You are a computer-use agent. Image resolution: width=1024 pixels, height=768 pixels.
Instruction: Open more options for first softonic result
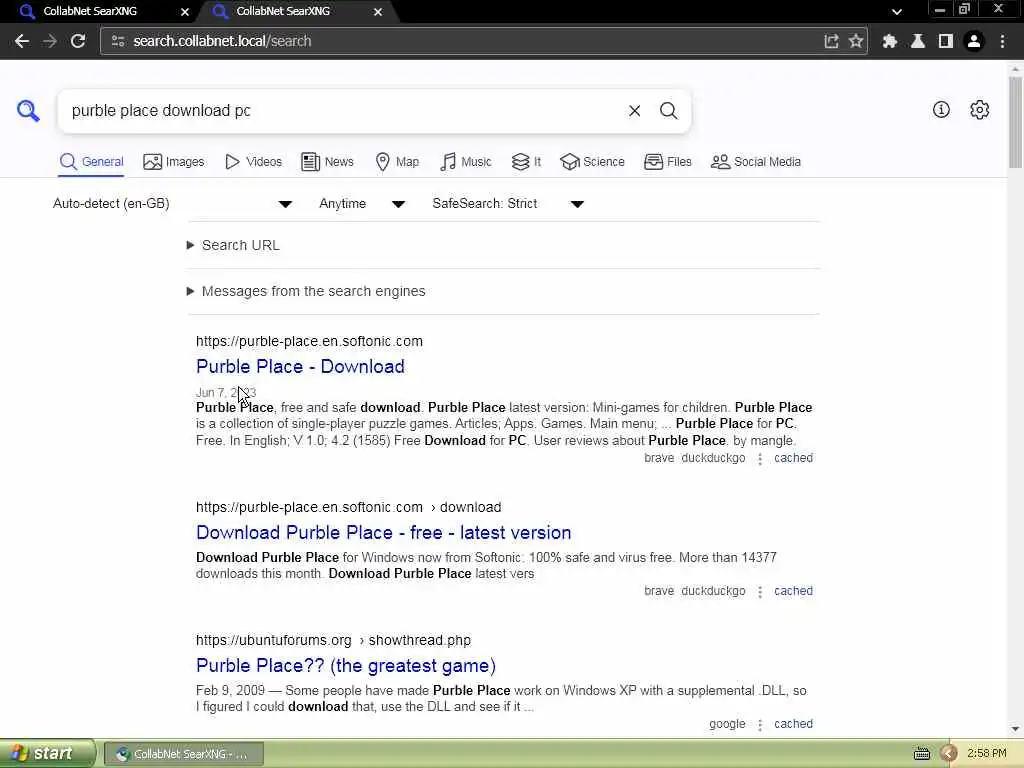(760, 459)
